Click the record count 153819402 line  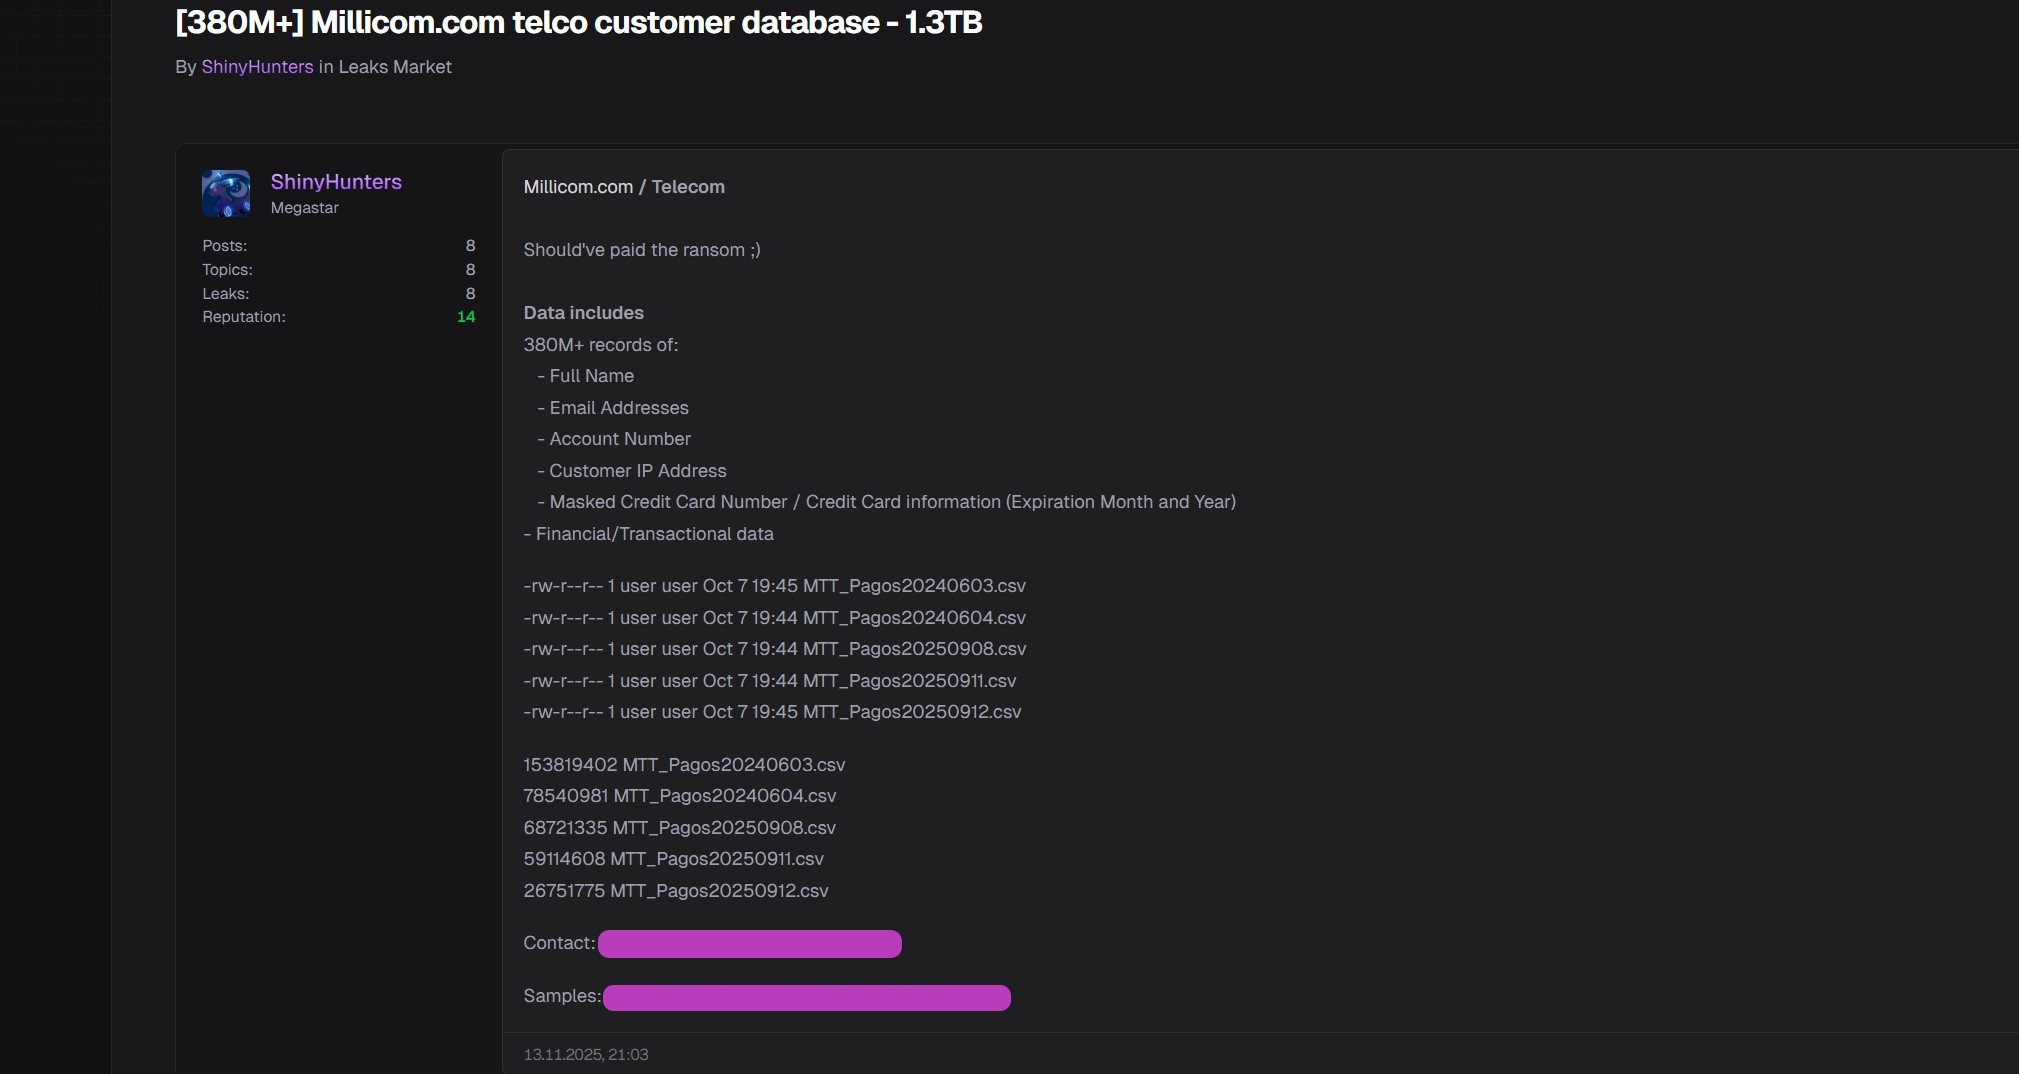[684, 764]
